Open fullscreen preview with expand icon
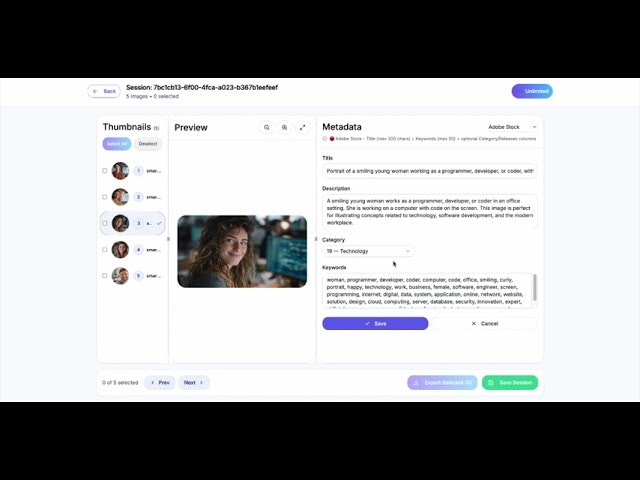This screenshot has width=640, height=480. point(302,127)
